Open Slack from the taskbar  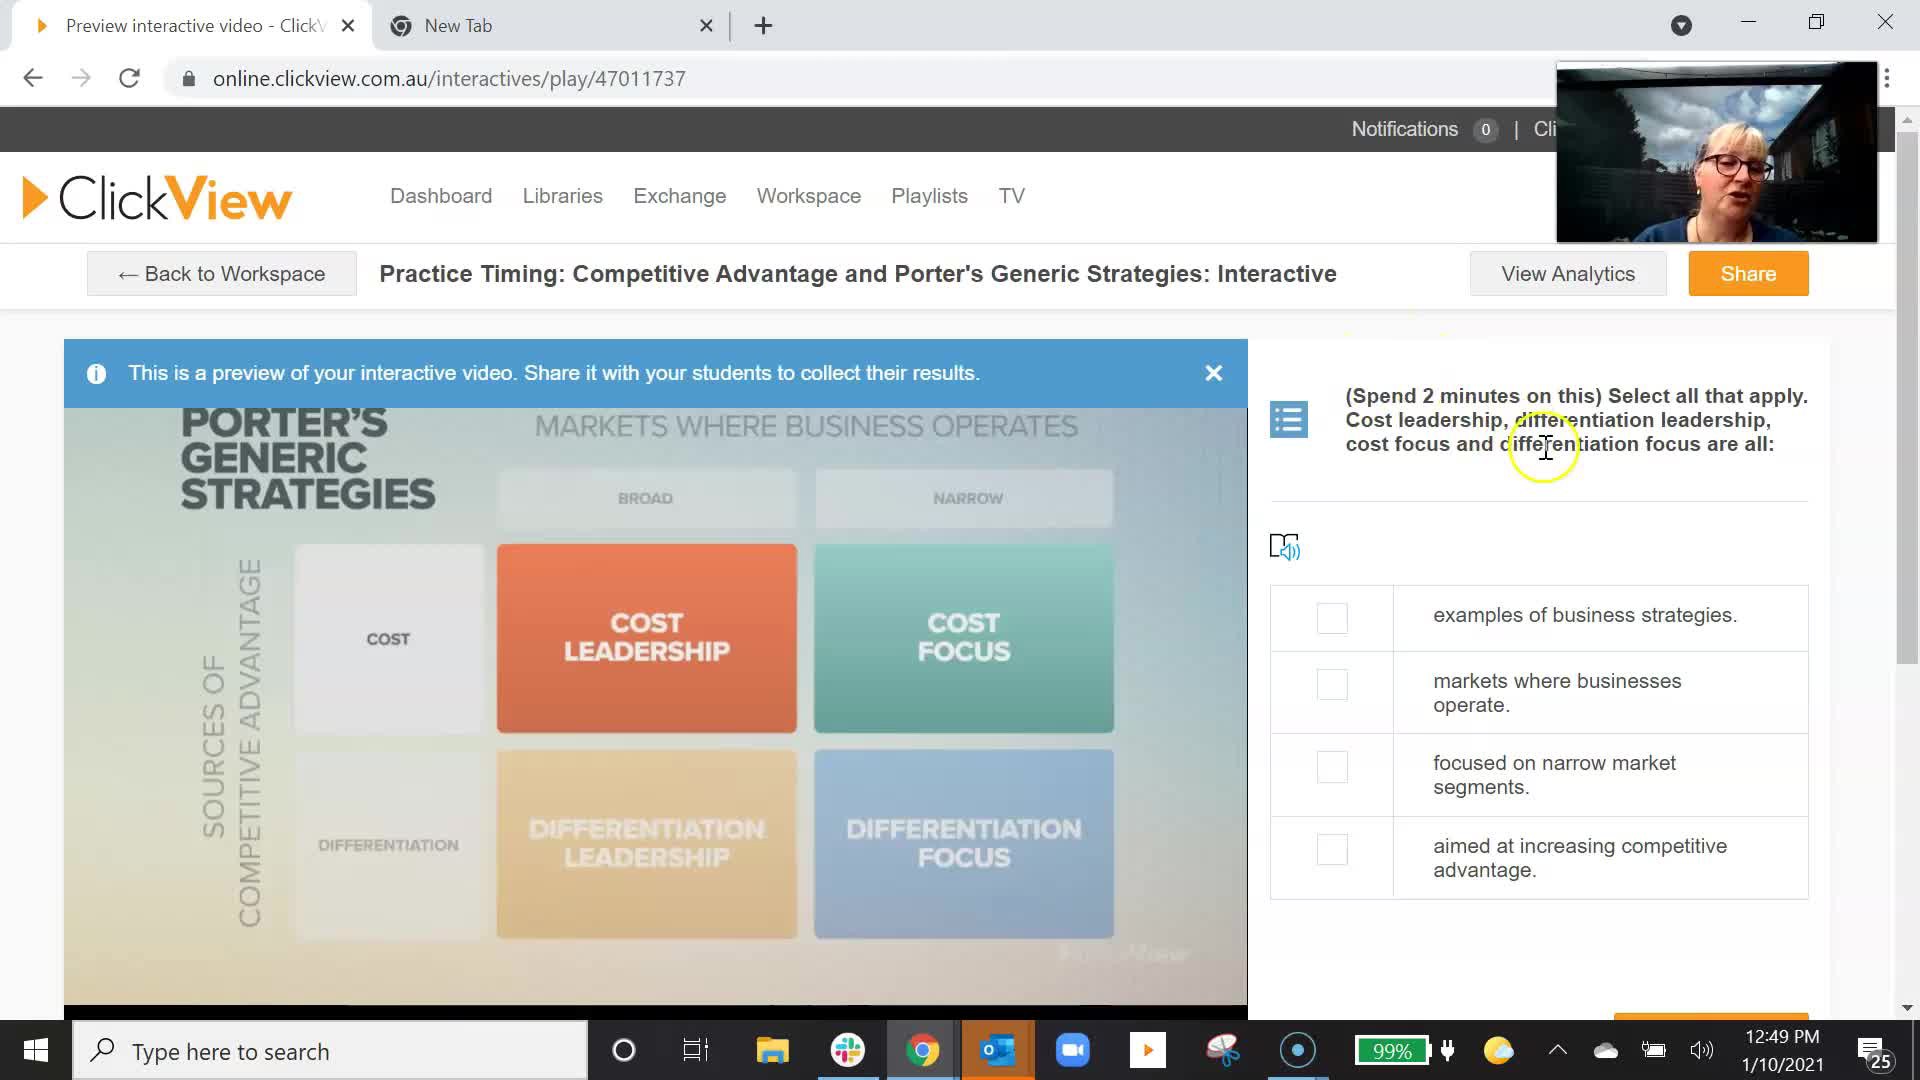tap(847, 1050)
